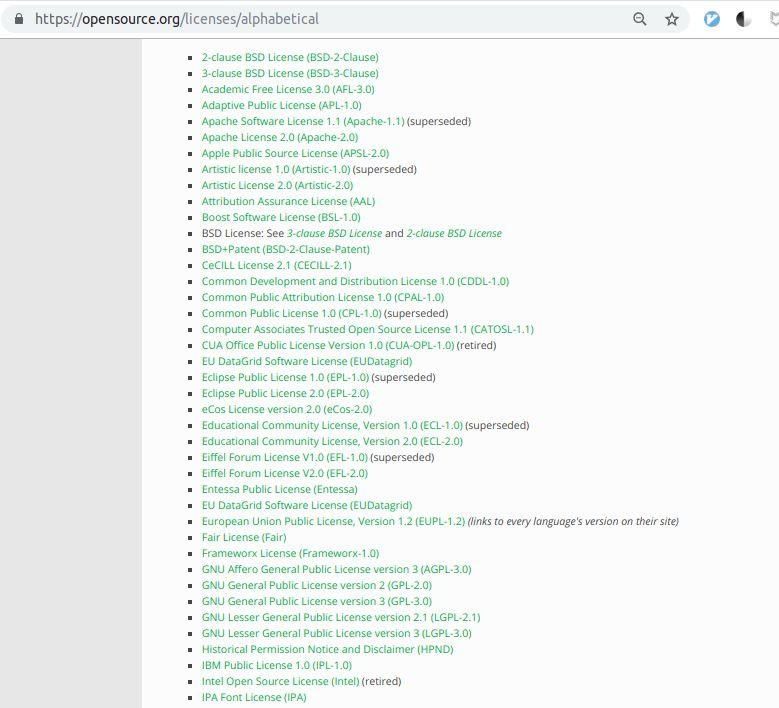Open Computer Associates Trusted Open Source link

[368, 329]
